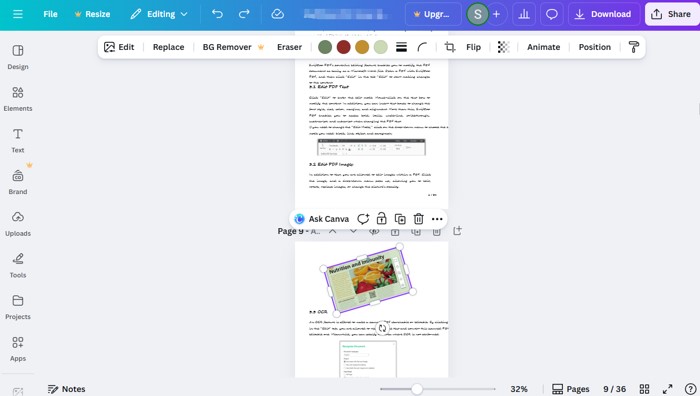Click the Upgrade button
700x396 pixels.
click(433, 14)
